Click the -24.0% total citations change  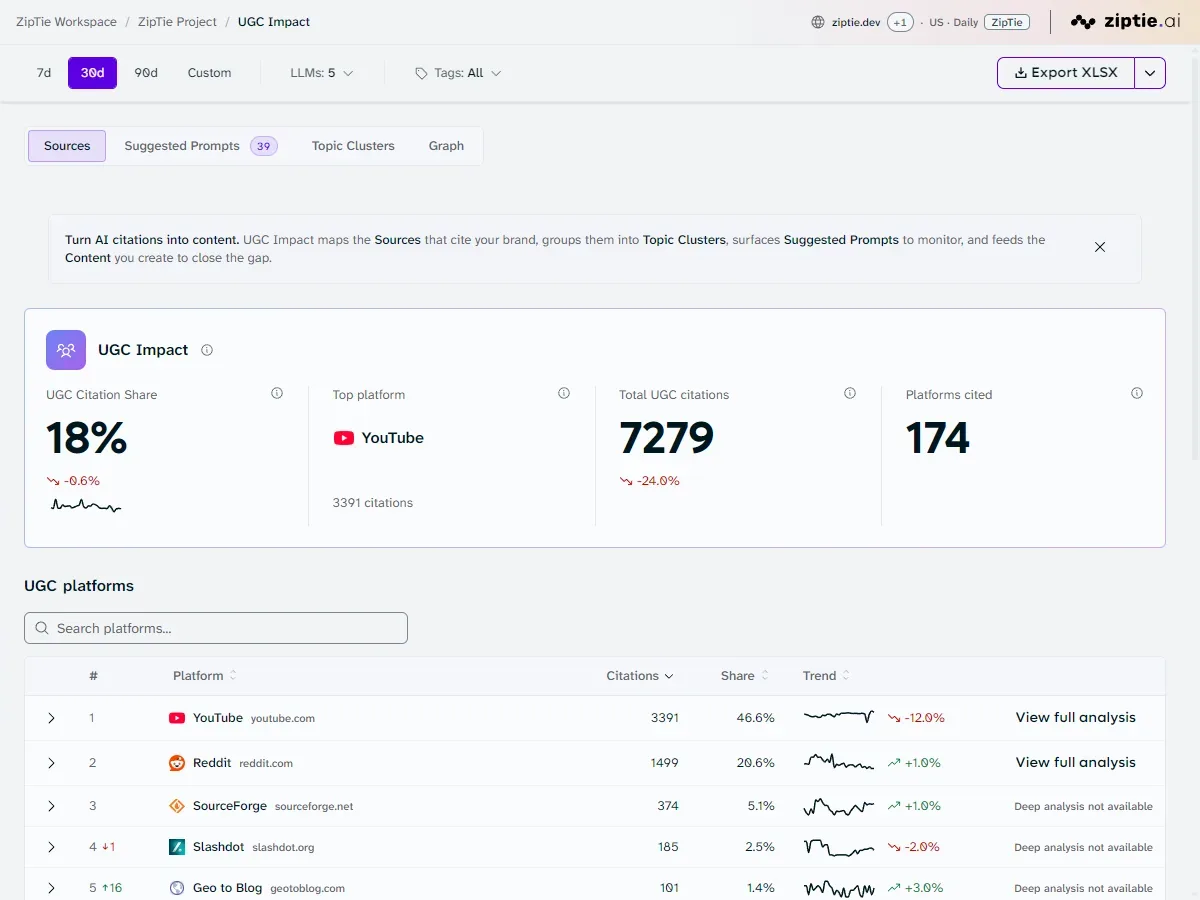649,481
